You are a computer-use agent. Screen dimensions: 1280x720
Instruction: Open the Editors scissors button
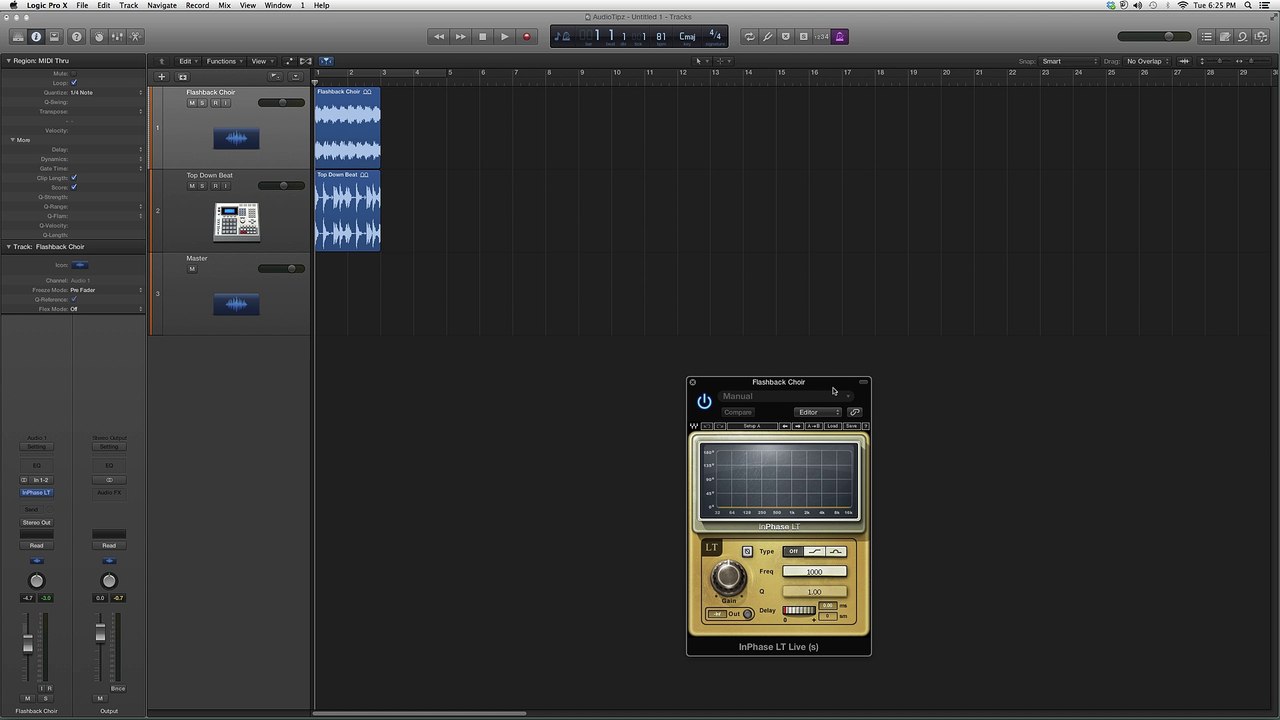click(x=135, y=37)
